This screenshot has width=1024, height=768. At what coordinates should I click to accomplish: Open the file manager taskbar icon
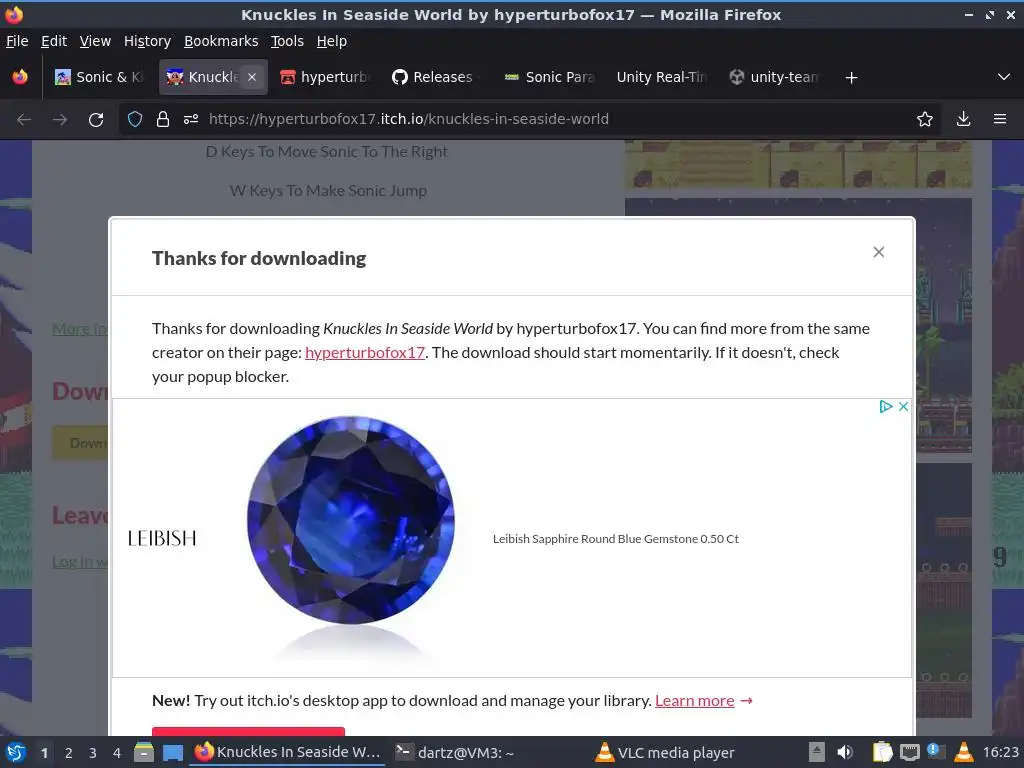144,752
